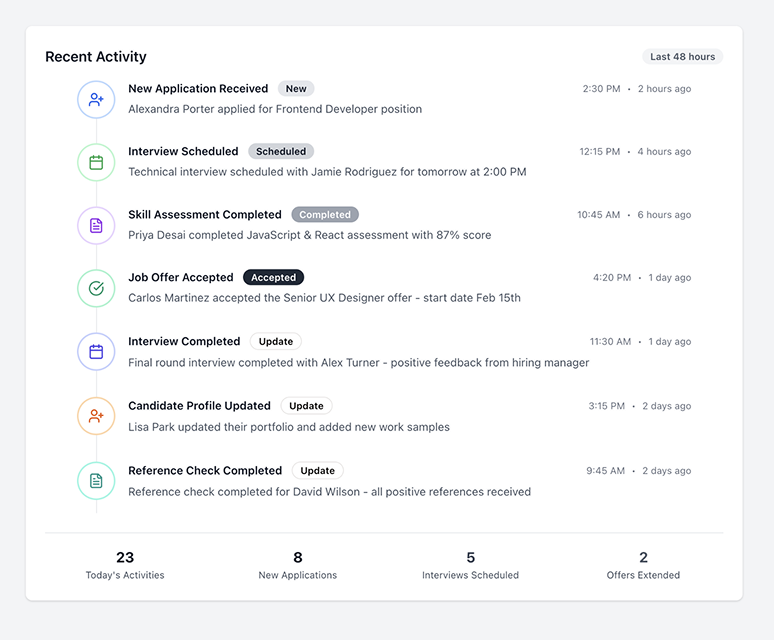The width and height of the screenshot is (774, 640).
Task: Select the David Wilson reference check description
Action: pyautogui.click(x=329, y=491)
